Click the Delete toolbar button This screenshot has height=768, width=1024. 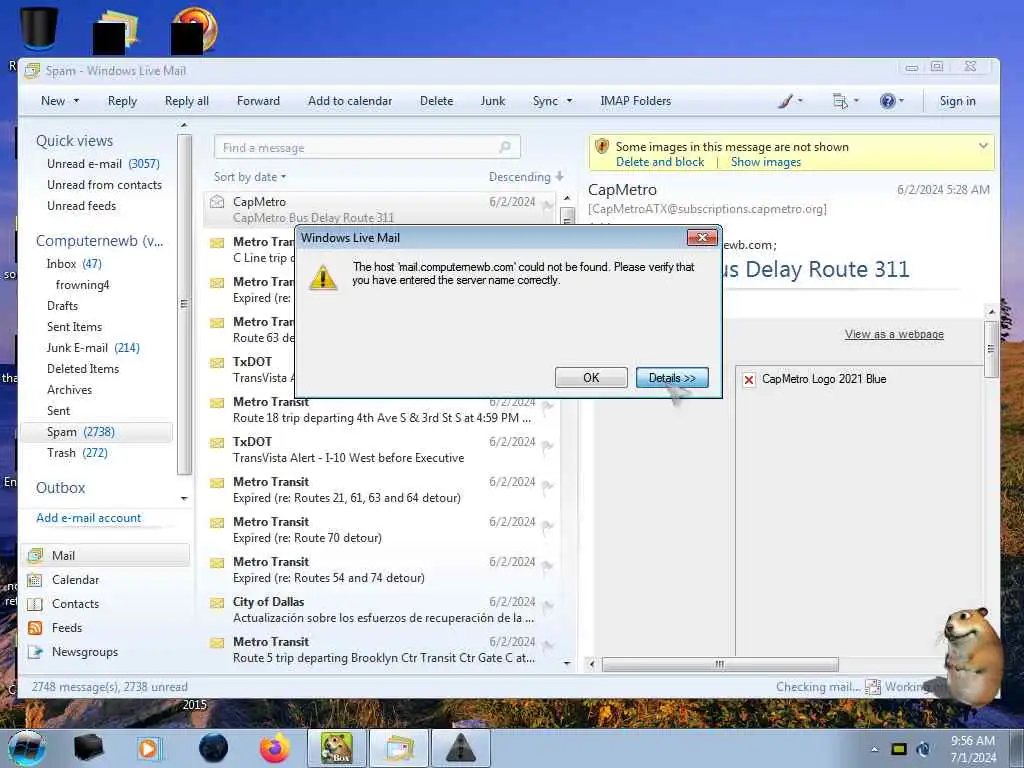pos(436,101)
